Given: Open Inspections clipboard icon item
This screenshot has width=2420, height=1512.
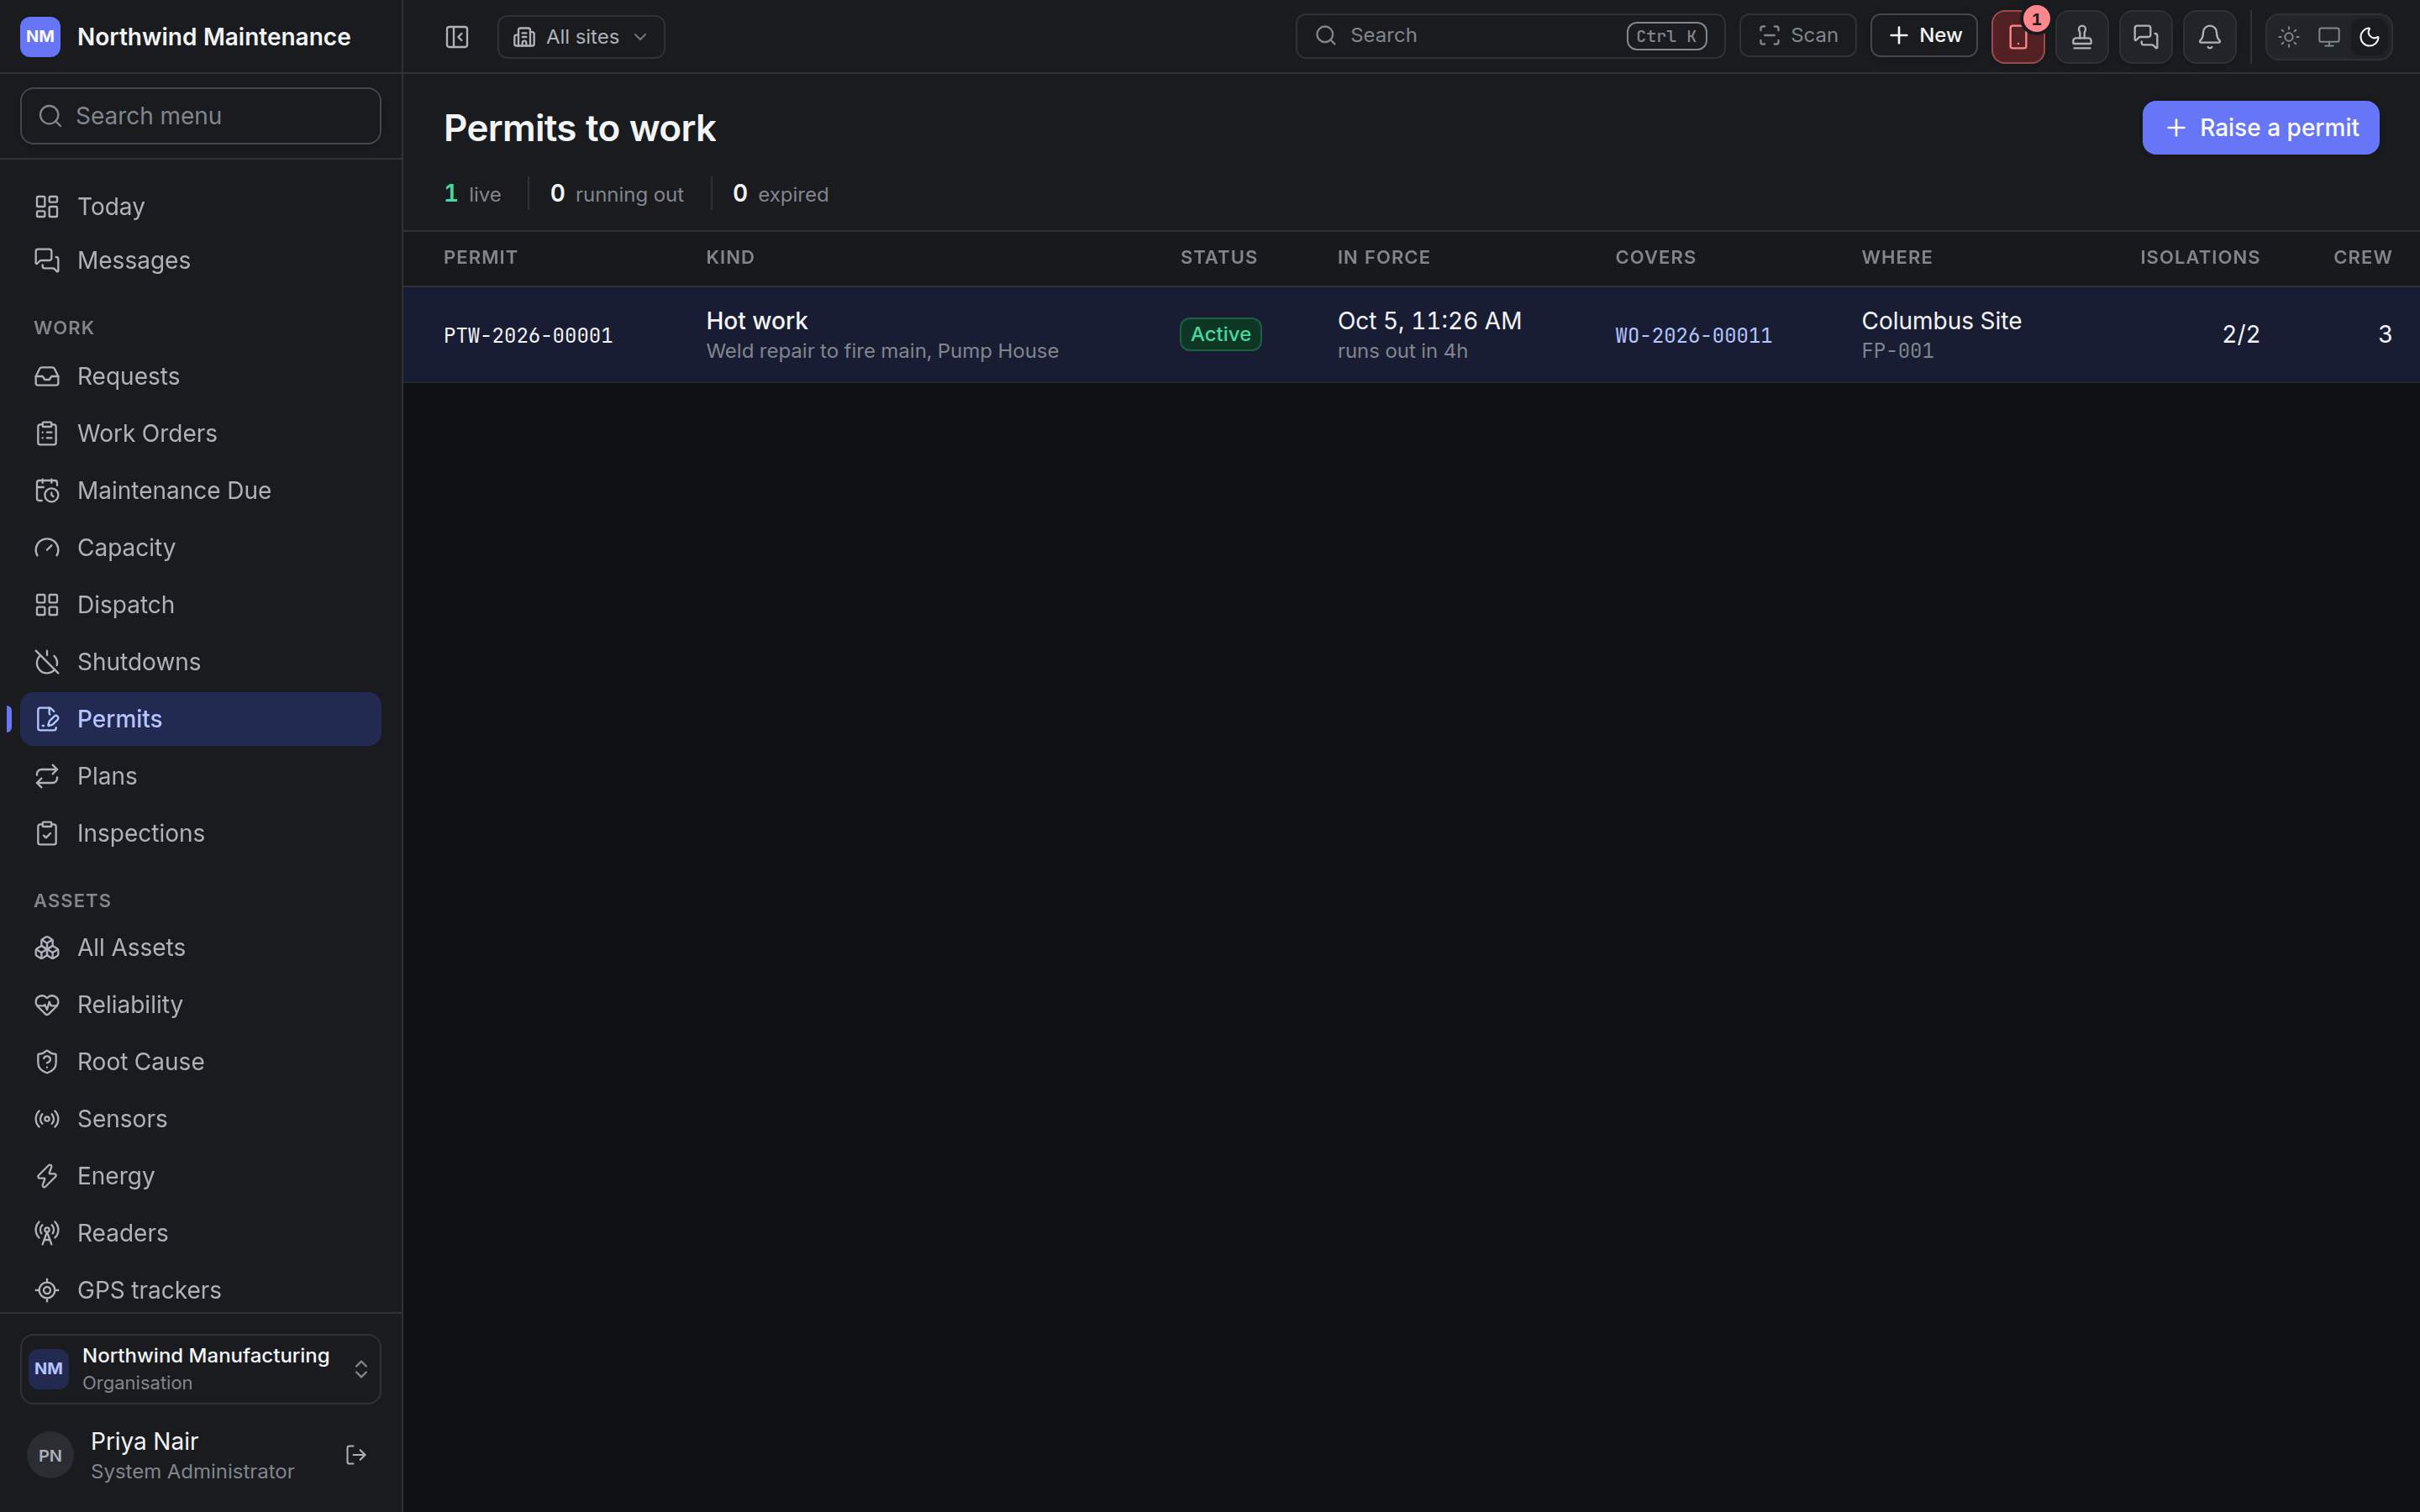Looking at the screenshot, I should pyautogui.click(x=201, y=833).
